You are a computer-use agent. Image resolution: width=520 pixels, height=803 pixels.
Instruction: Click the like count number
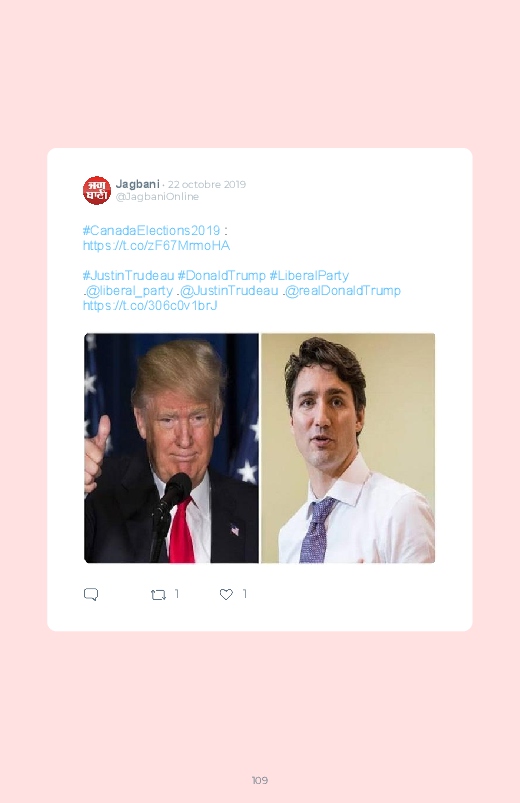click(x=245, y=594)
